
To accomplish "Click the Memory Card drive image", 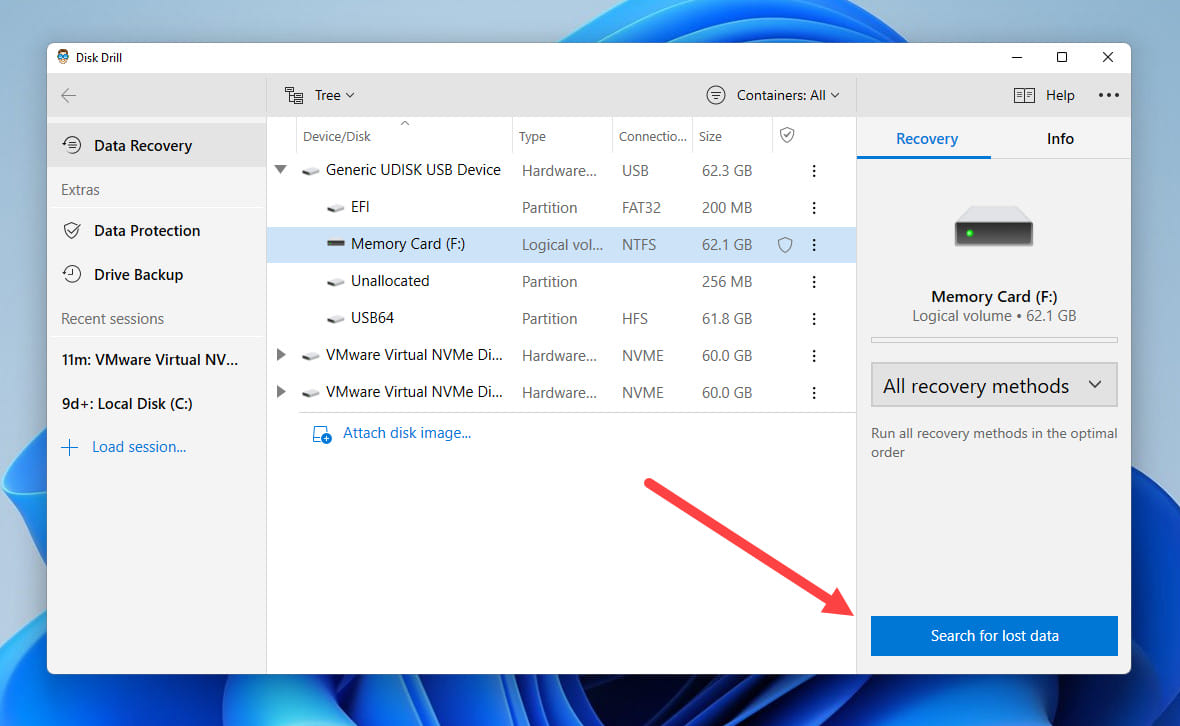I will (993, 226).
